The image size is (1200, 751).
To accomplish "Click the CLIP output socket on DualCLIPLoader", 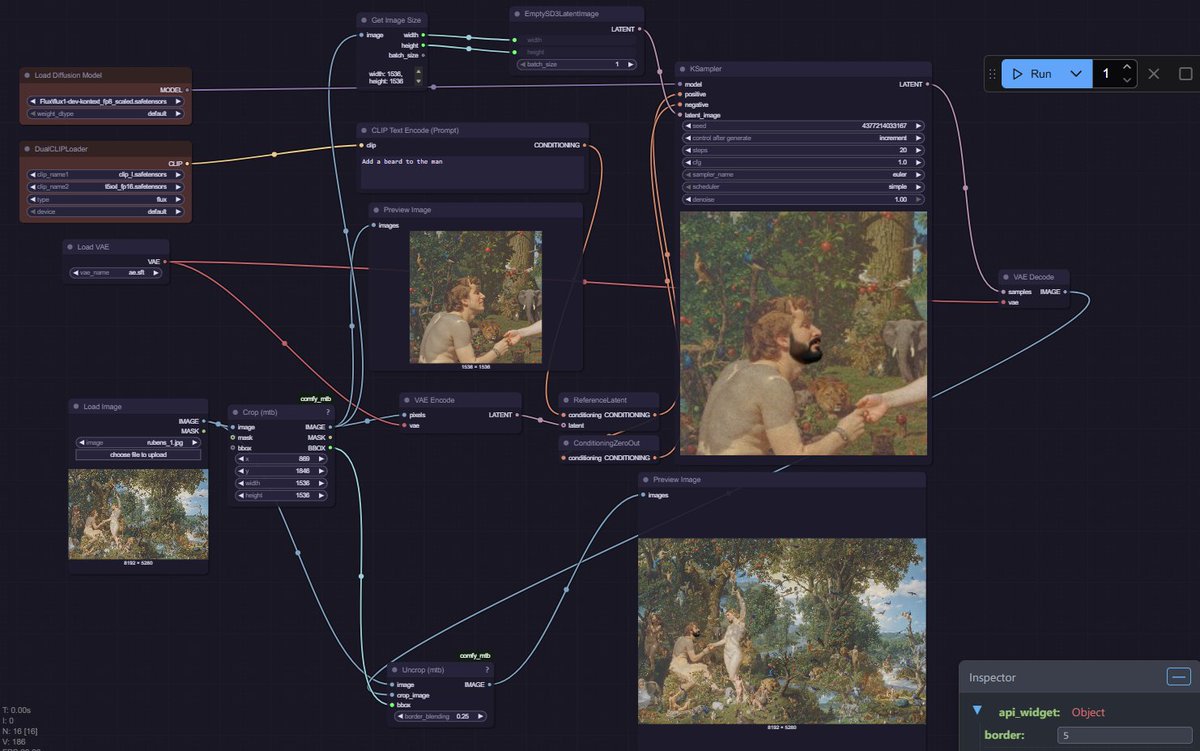I will pyautogui.click(x=187, y=162).
